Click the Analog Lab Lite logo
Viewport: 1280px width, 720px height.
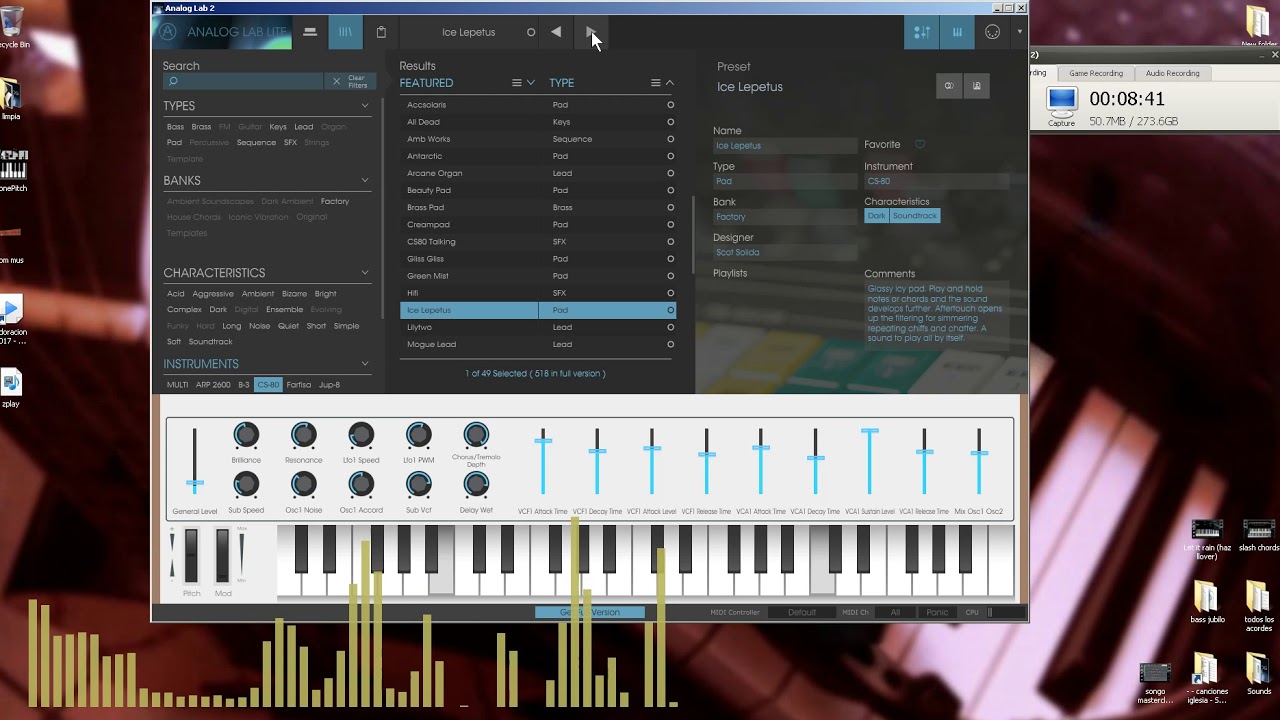click(x=223, y=32)
